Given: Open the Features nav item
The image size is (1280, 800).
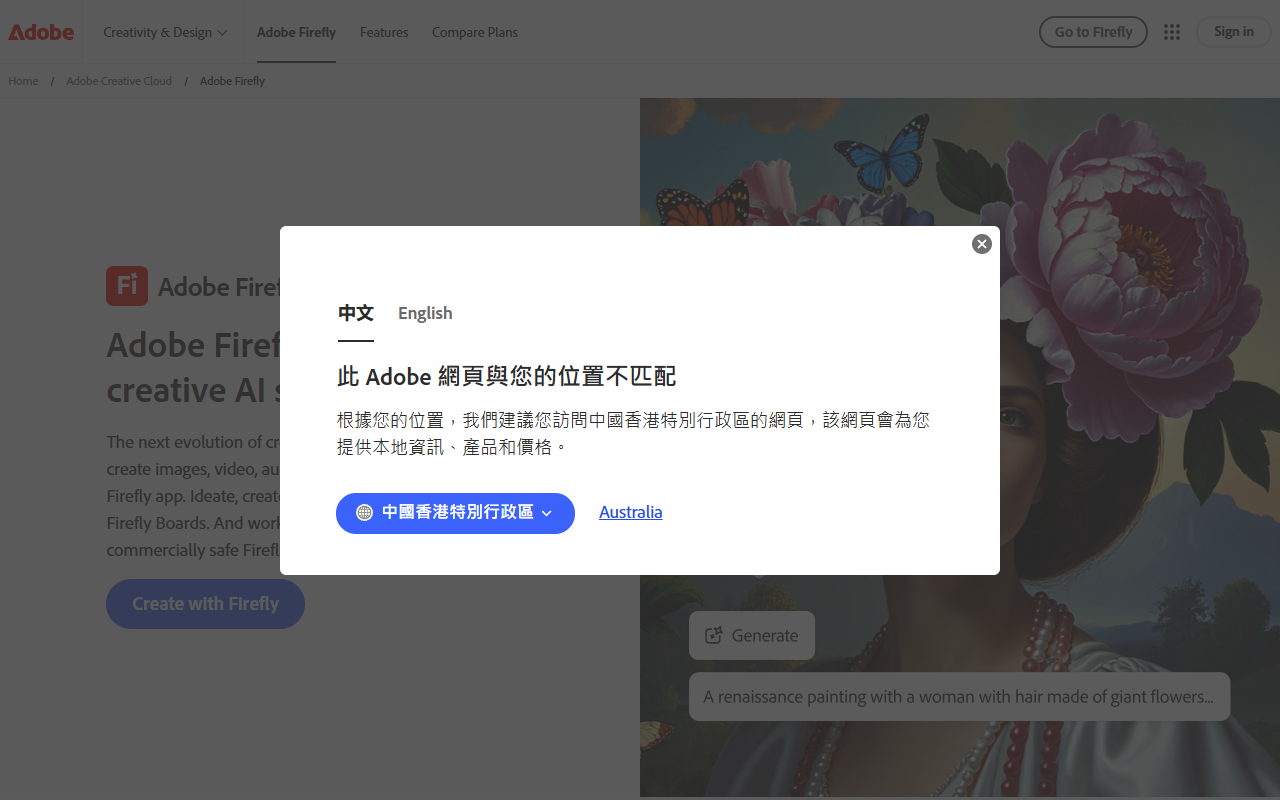Looking at the screenshot, I should pos(384,32).
